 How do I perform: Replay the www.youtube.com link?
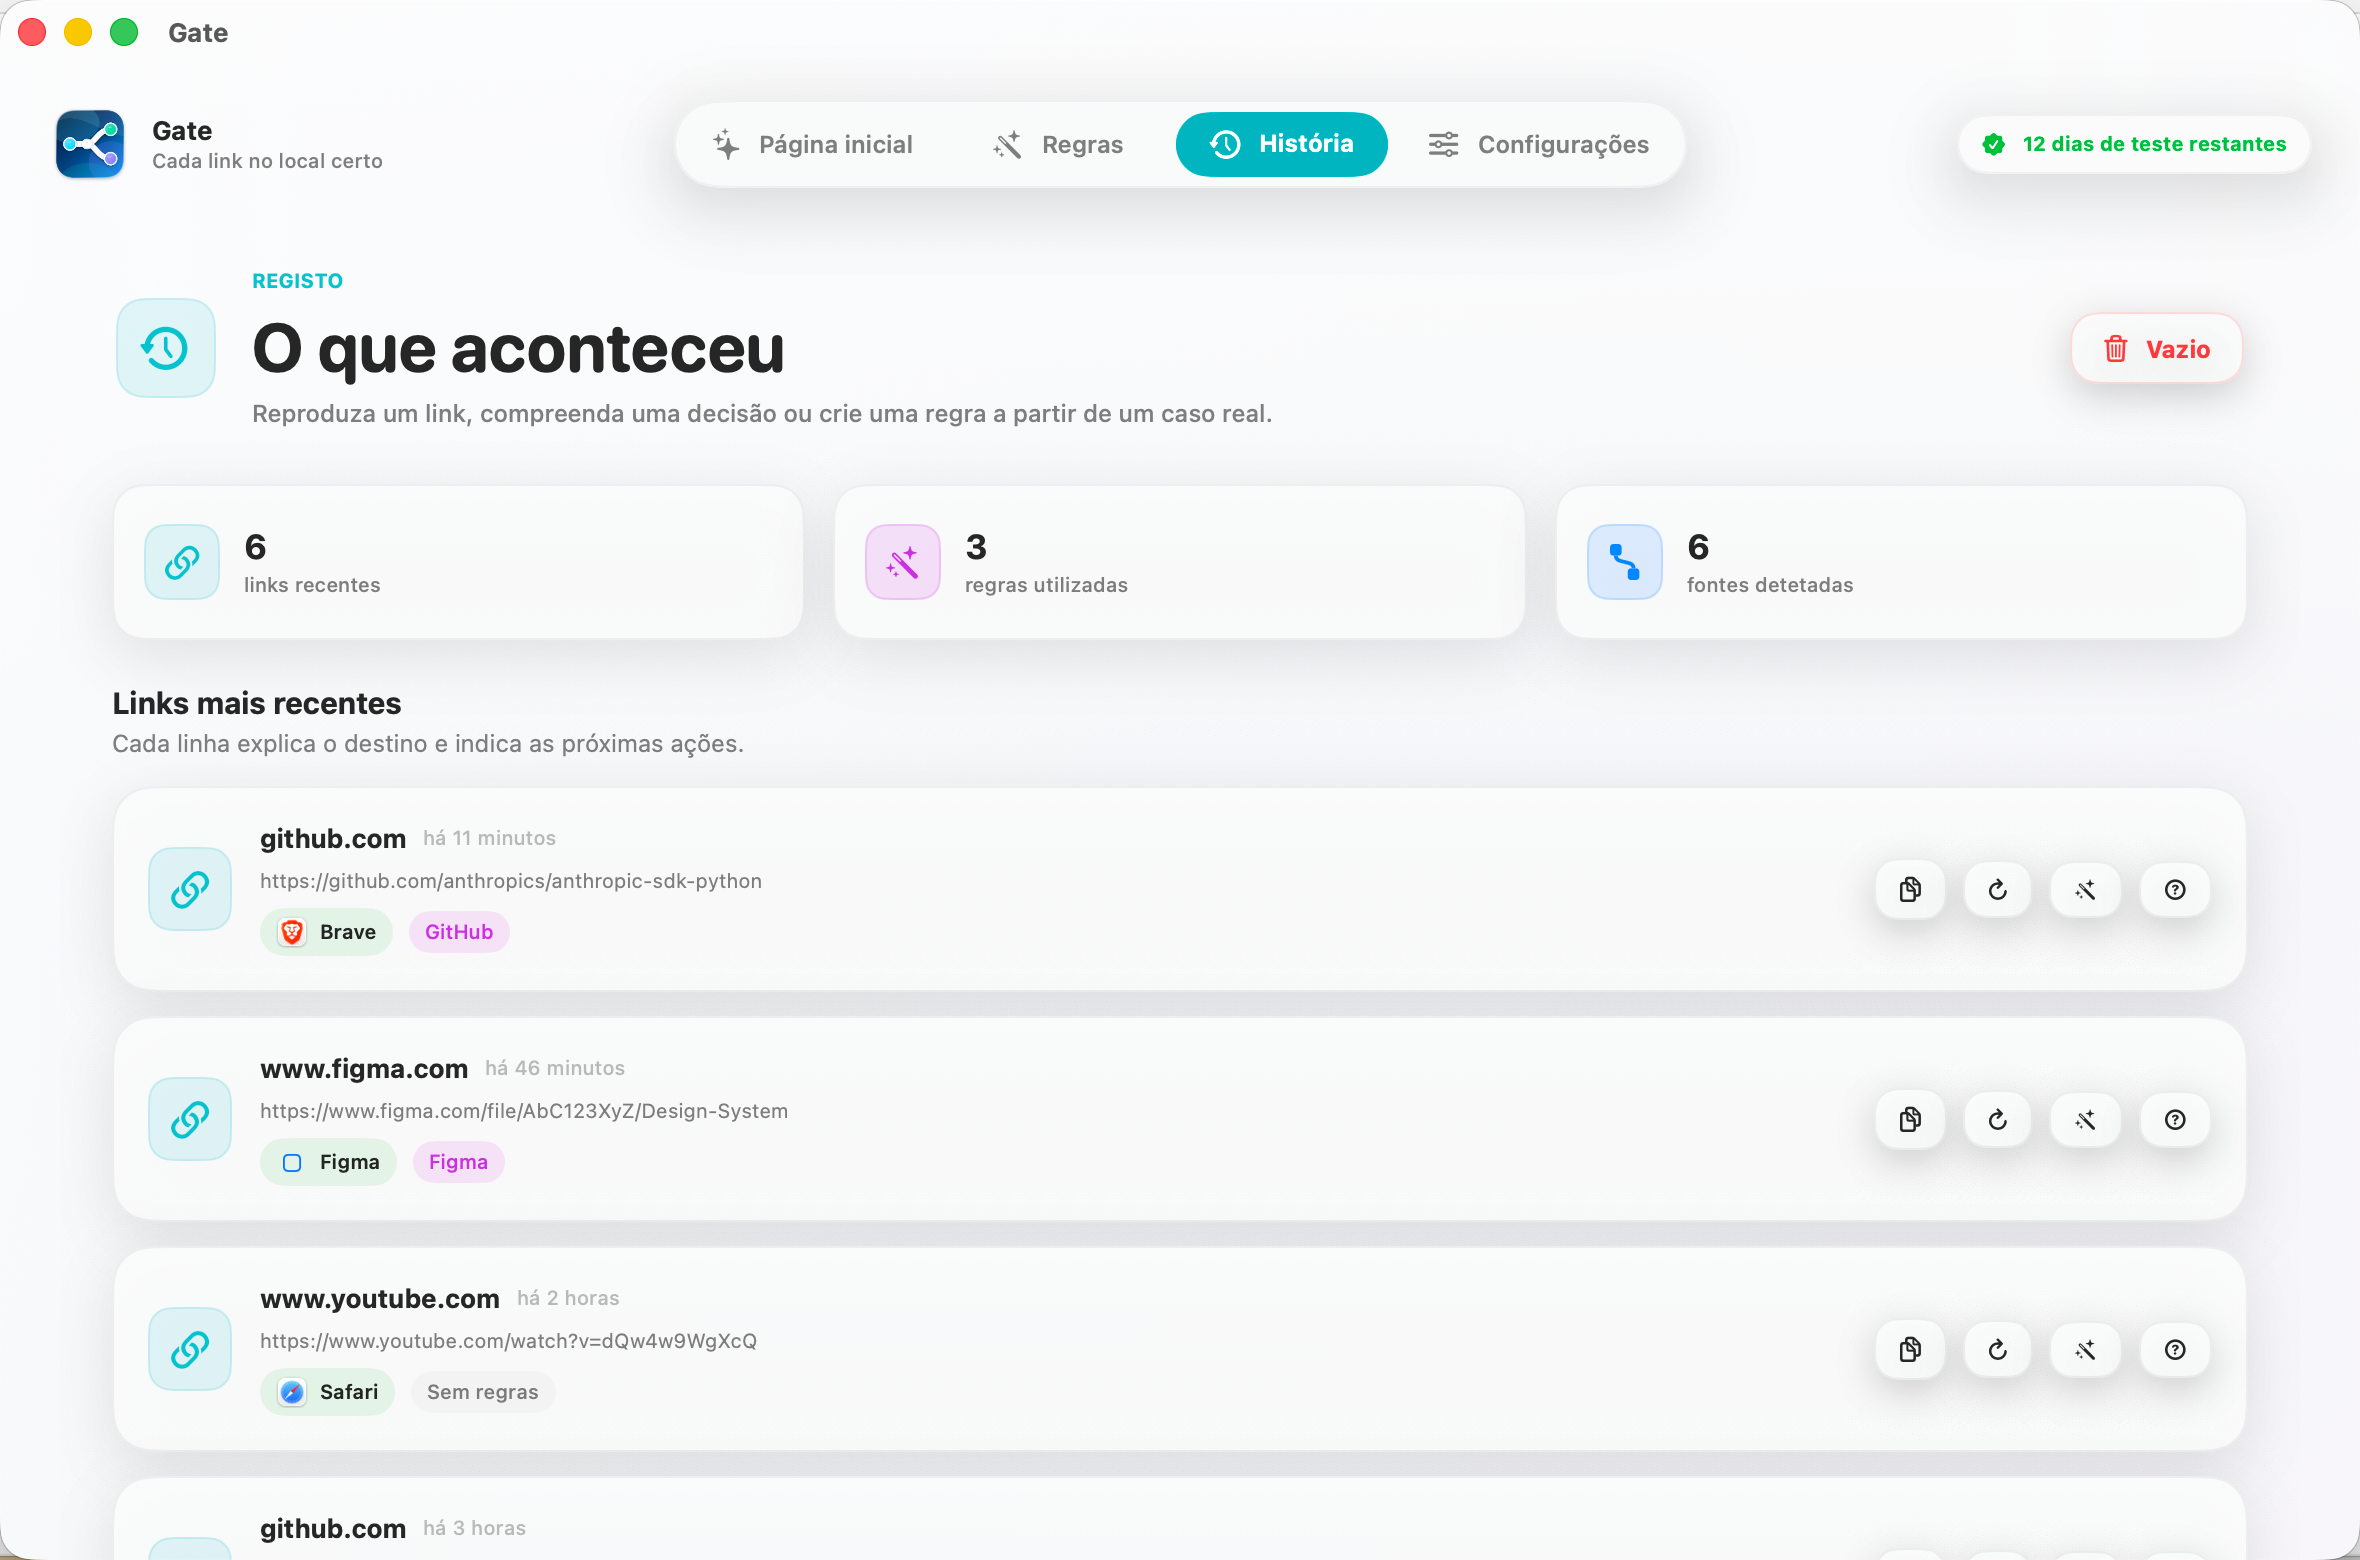[1998, 1350]
